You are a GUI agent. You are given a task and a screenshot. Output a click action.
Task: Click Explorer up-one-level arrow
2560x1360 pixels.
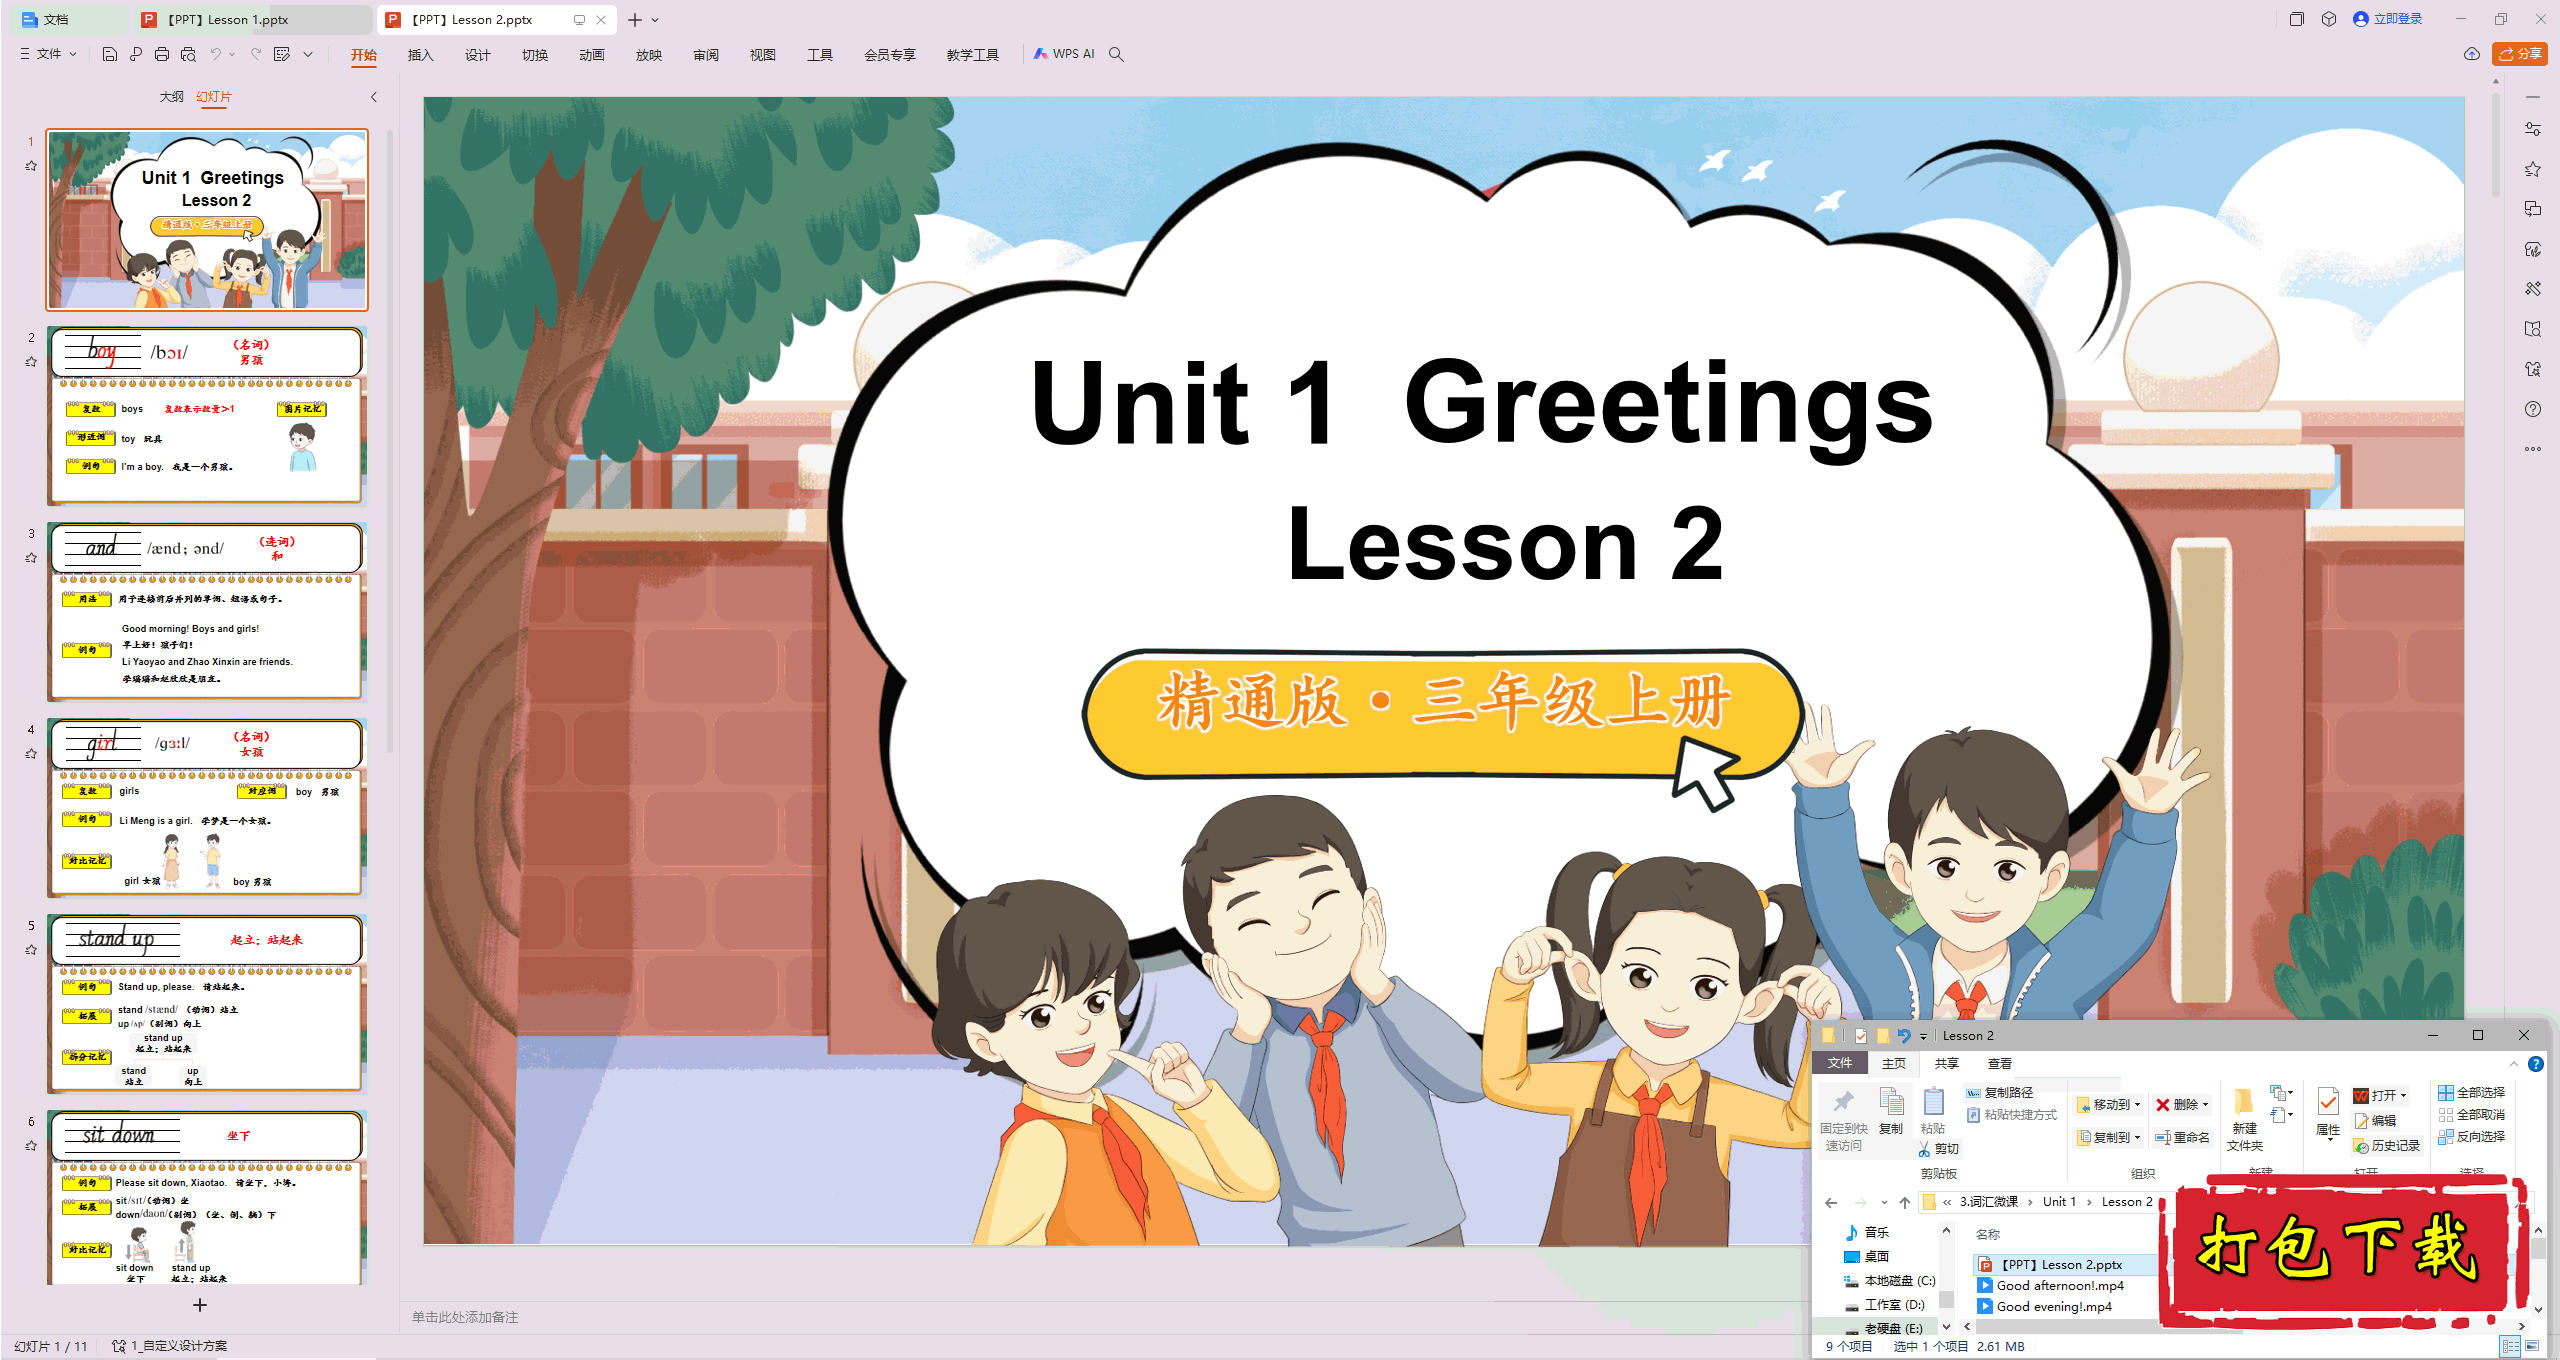tap(1905, 1202)
